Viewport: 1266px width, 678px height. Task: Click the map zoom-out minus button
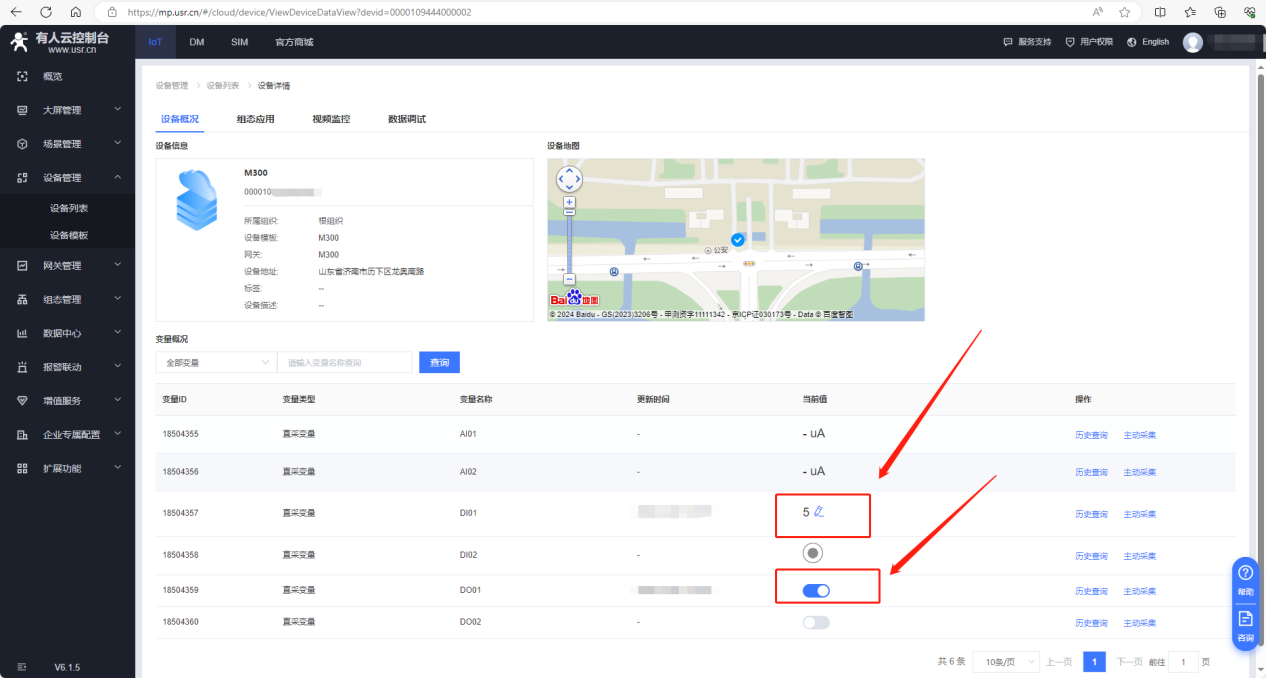pyautogui.click(x=569, y=280)
